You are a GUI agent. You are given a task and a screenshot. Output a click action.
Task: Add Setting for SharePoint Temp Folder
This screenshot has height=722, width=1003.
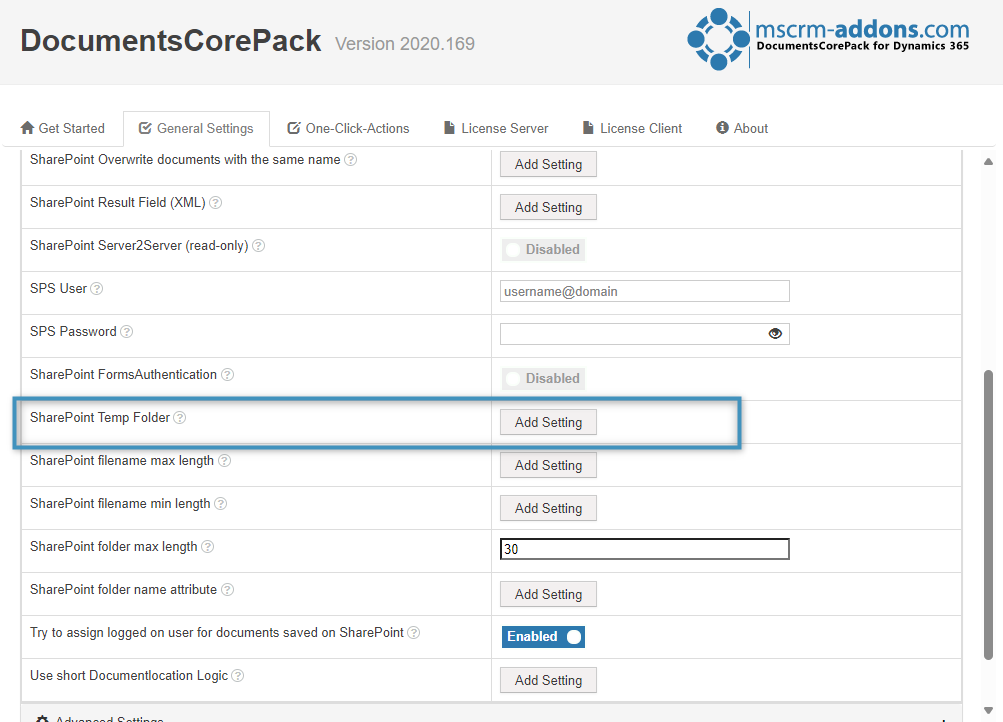pos(548,422)
